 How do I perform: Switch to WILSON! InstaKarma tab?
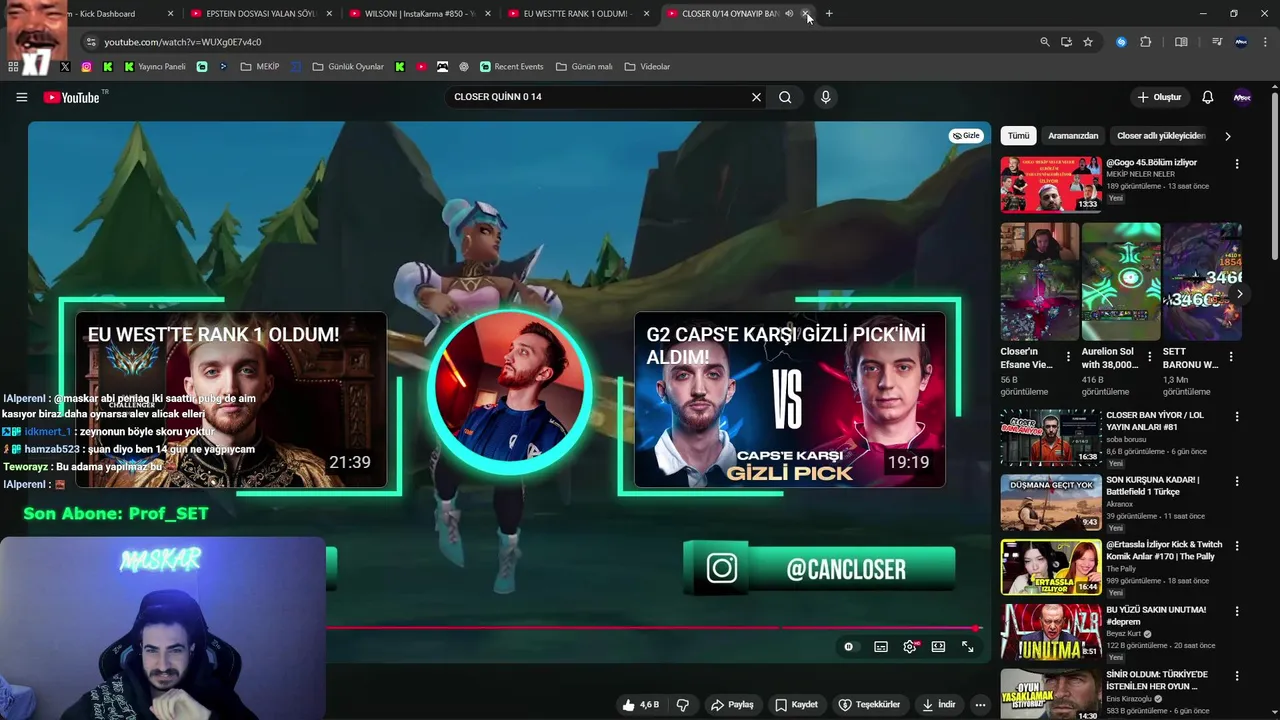419,14
